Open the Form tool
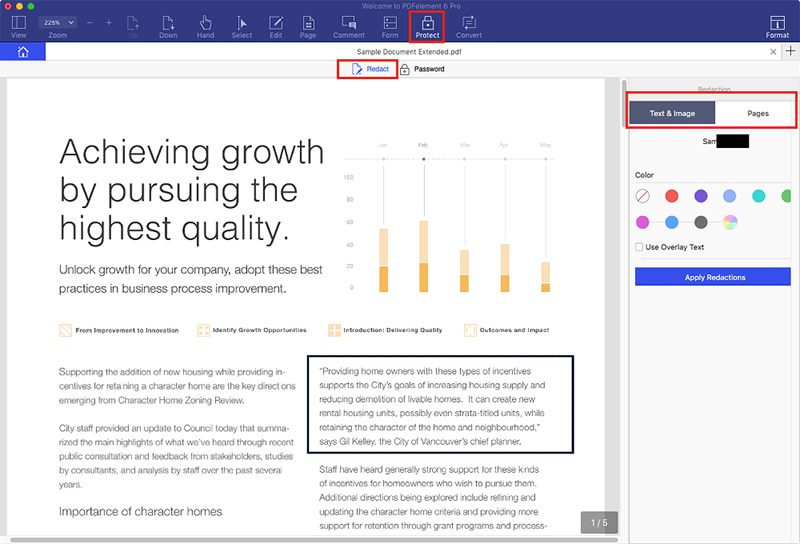 pyautogui.click(x=389, y=25)
